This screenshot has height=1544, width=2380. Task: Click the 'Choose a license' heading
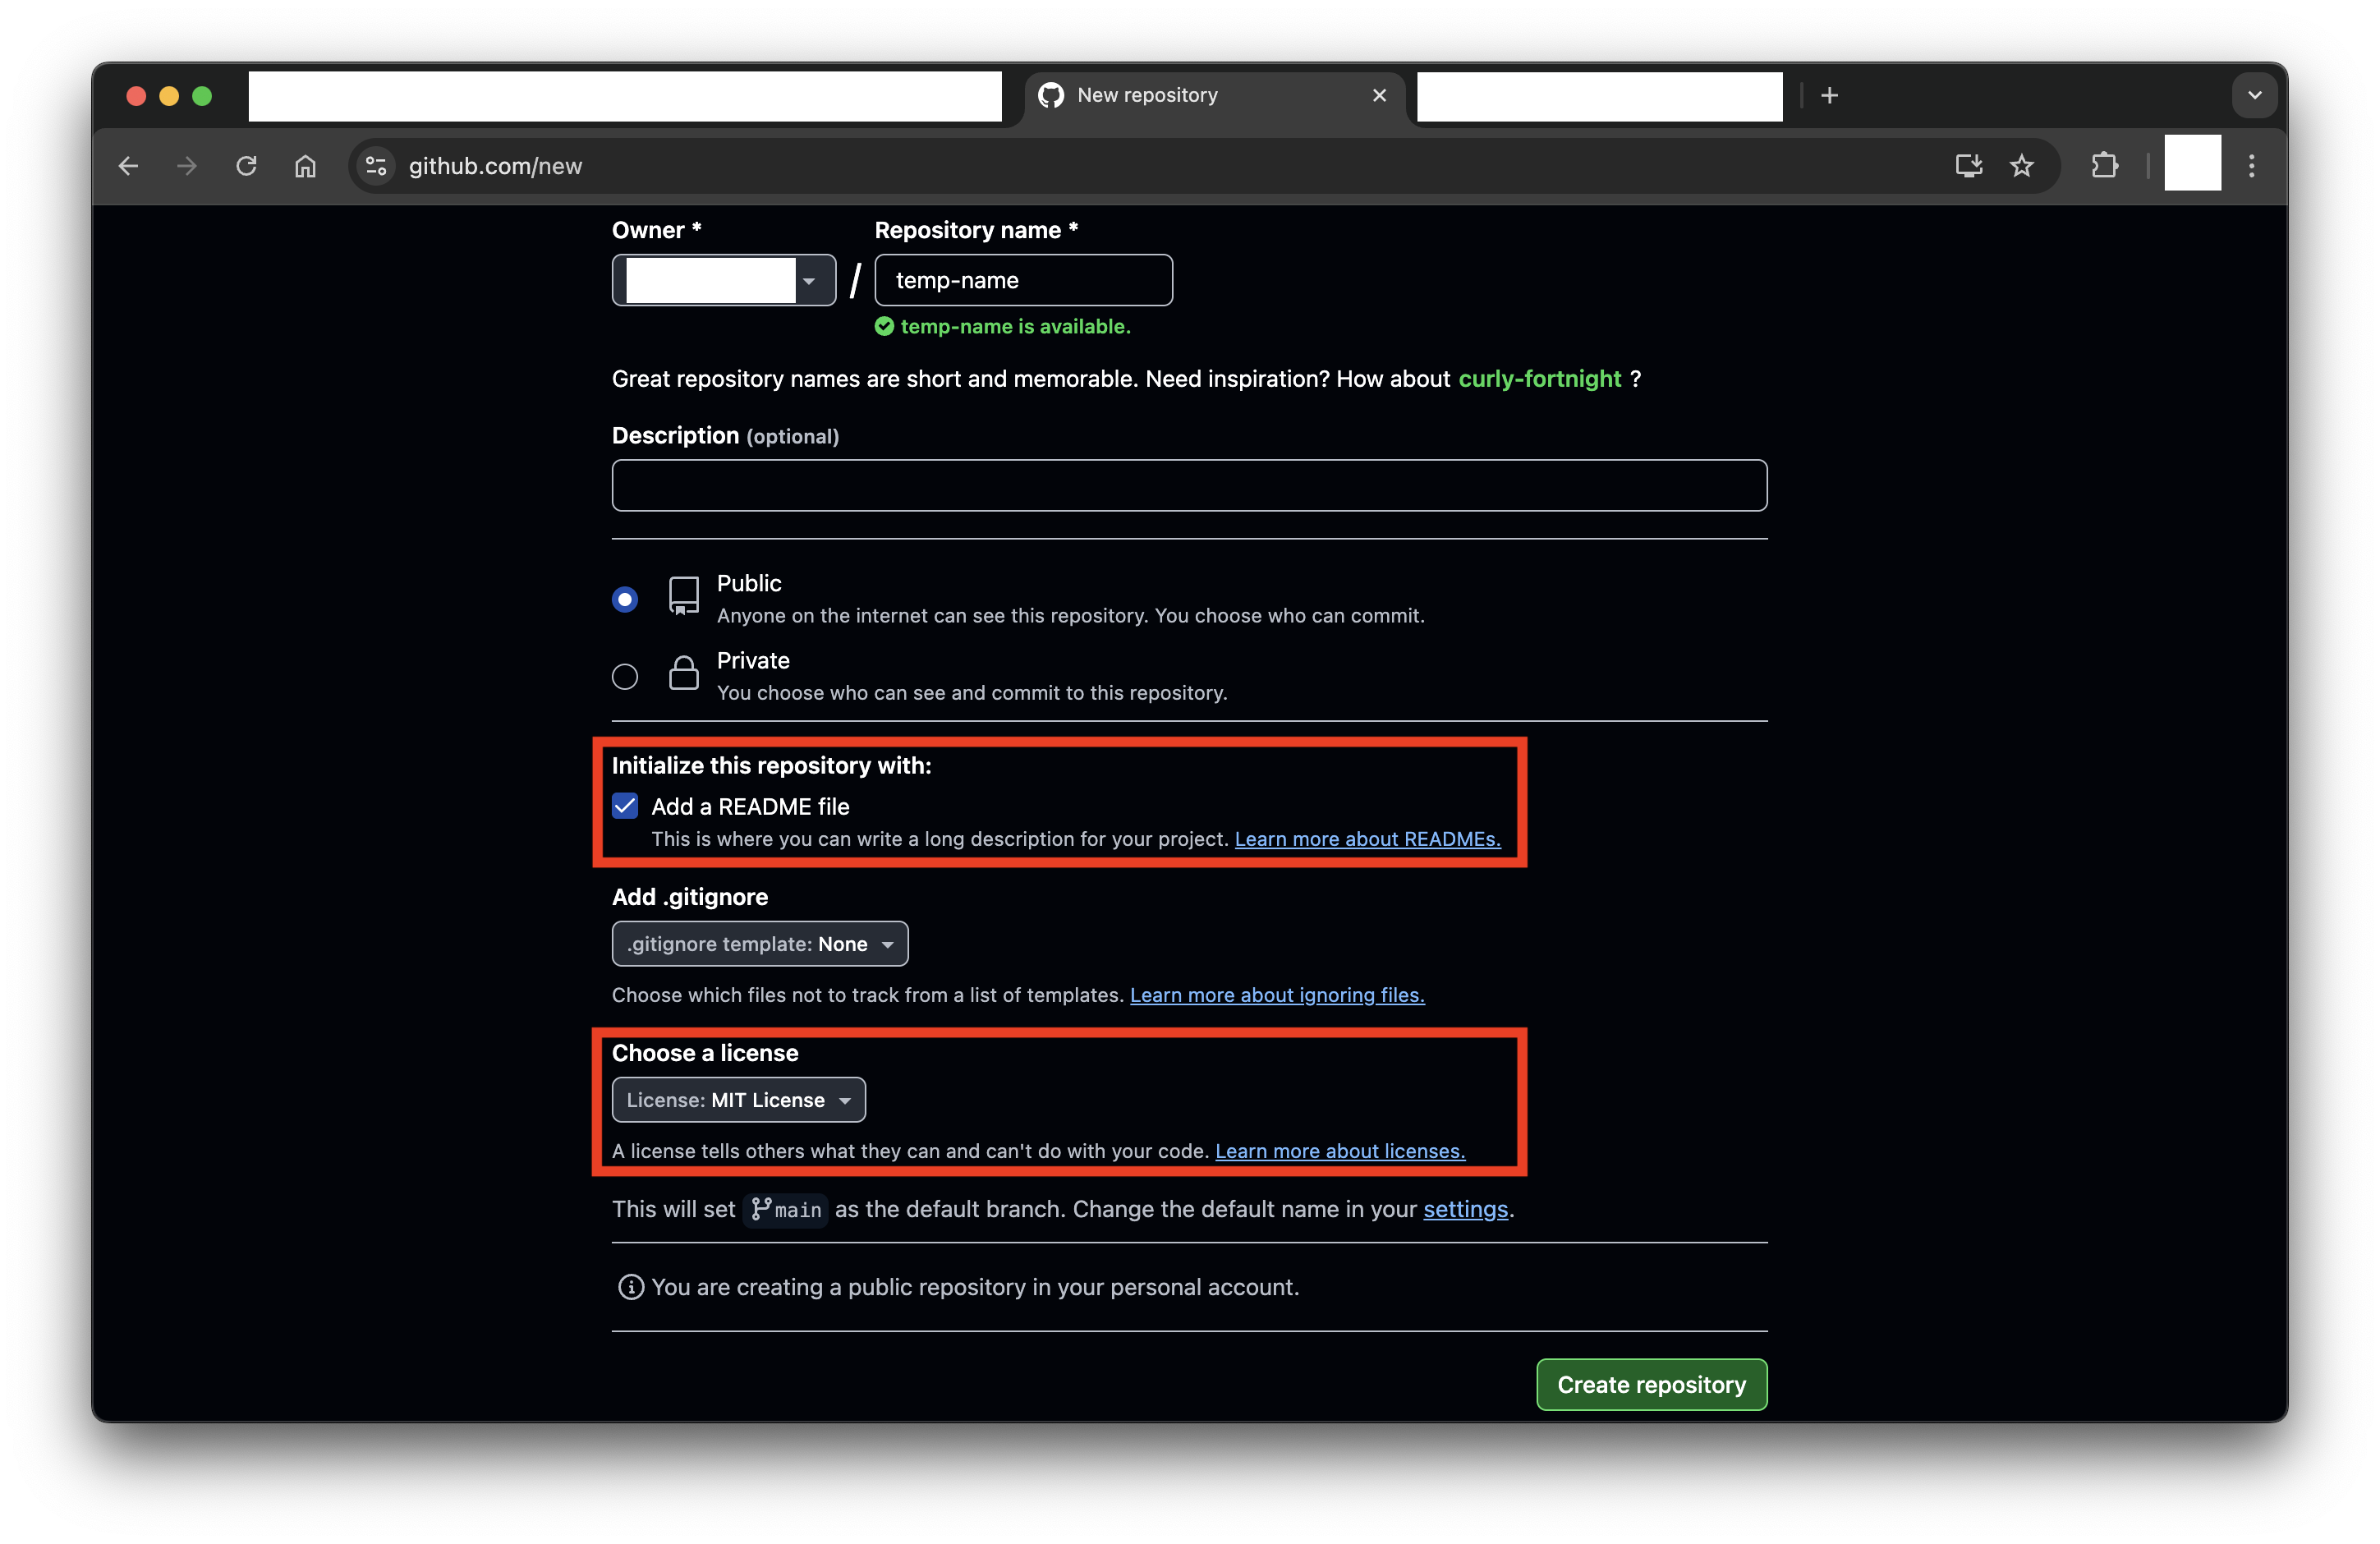pyautogui.click(x=705, y=1053)
